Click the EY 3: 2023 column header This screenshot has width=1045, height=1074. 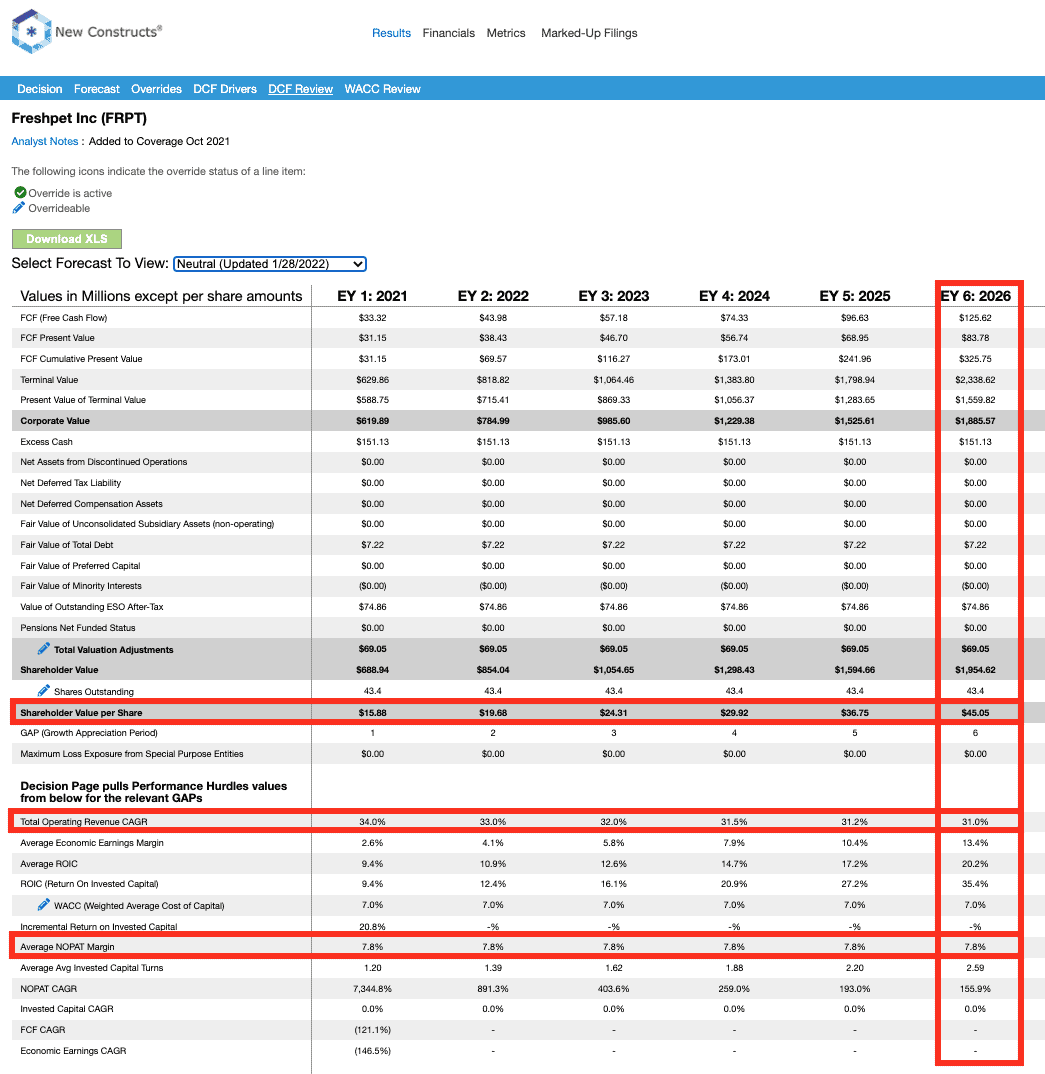tap(614, 296)
